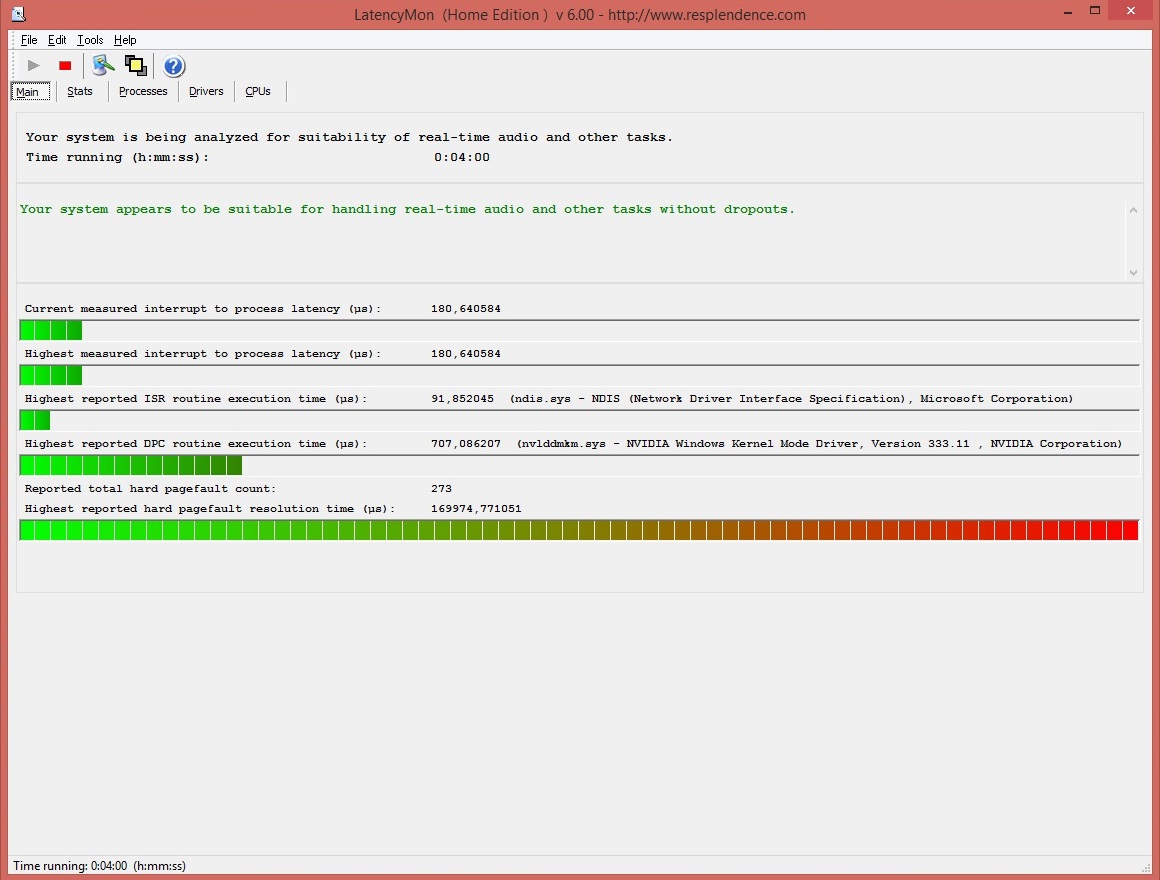Click the overlapping windows toolbar icon
1160x880 pixels.
[135, 66]
